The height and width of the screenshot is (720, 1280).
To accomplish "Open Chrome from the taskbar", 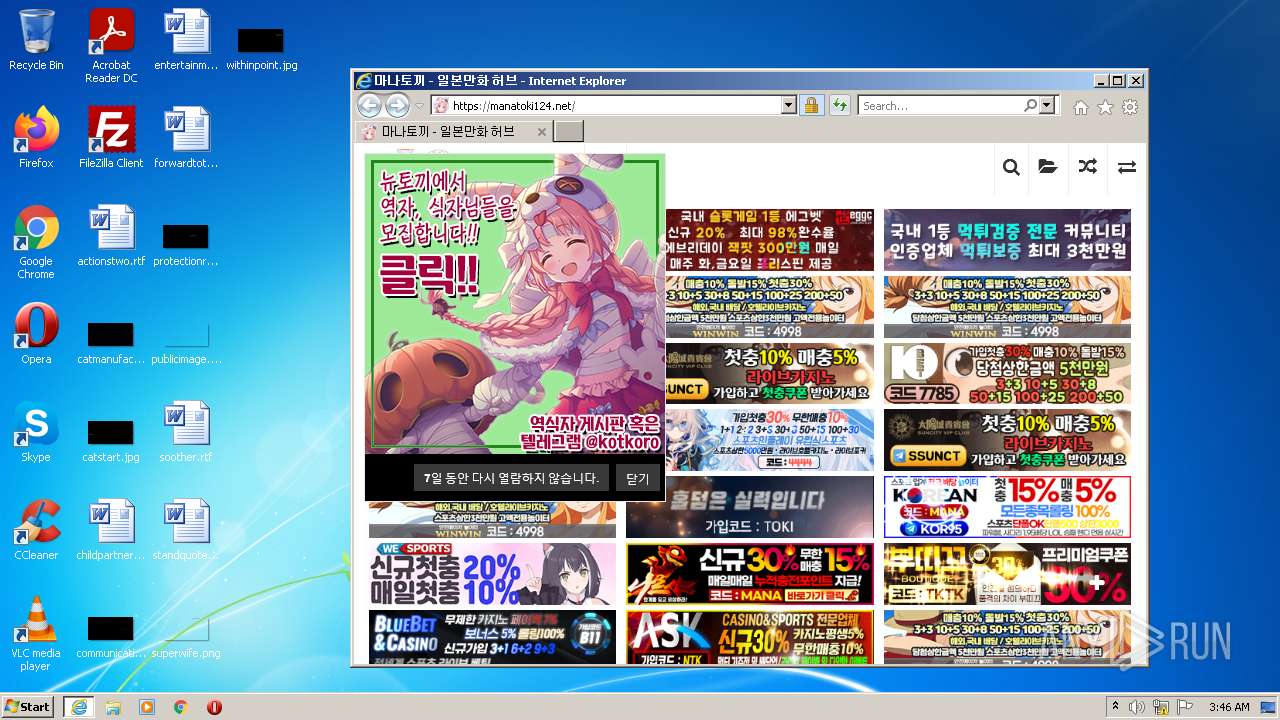I will (181, 707).
